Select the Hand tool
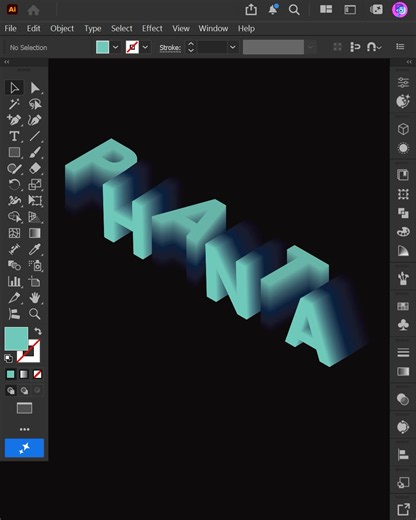Viewport: 416px width, 520px height. click(35, 297)
